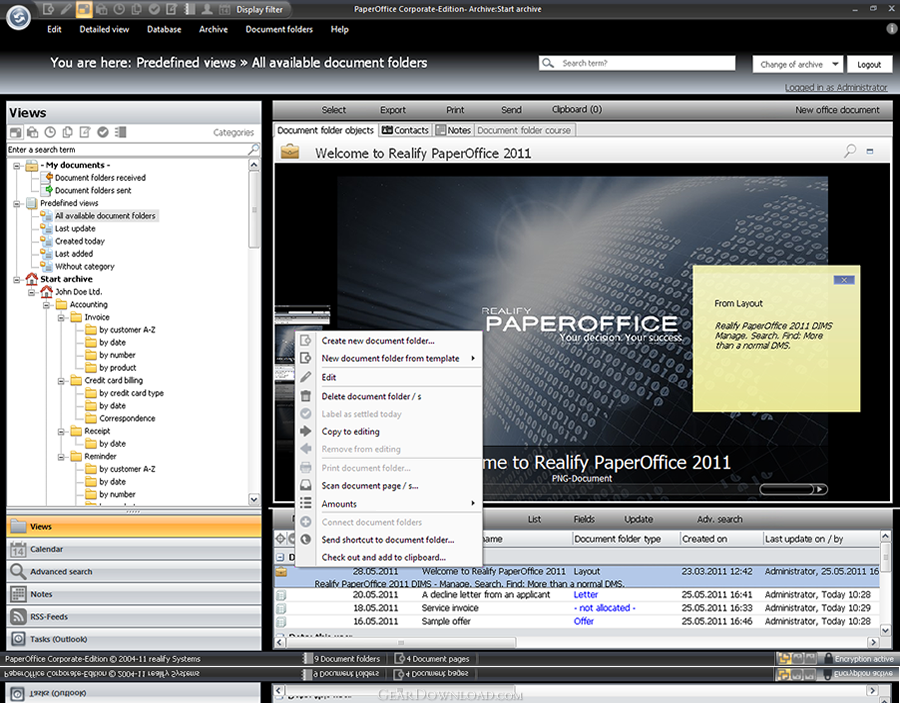Viewport: 900px width, 703px height.
Task: Click the Views panel search term field
Action: (127, 149)
